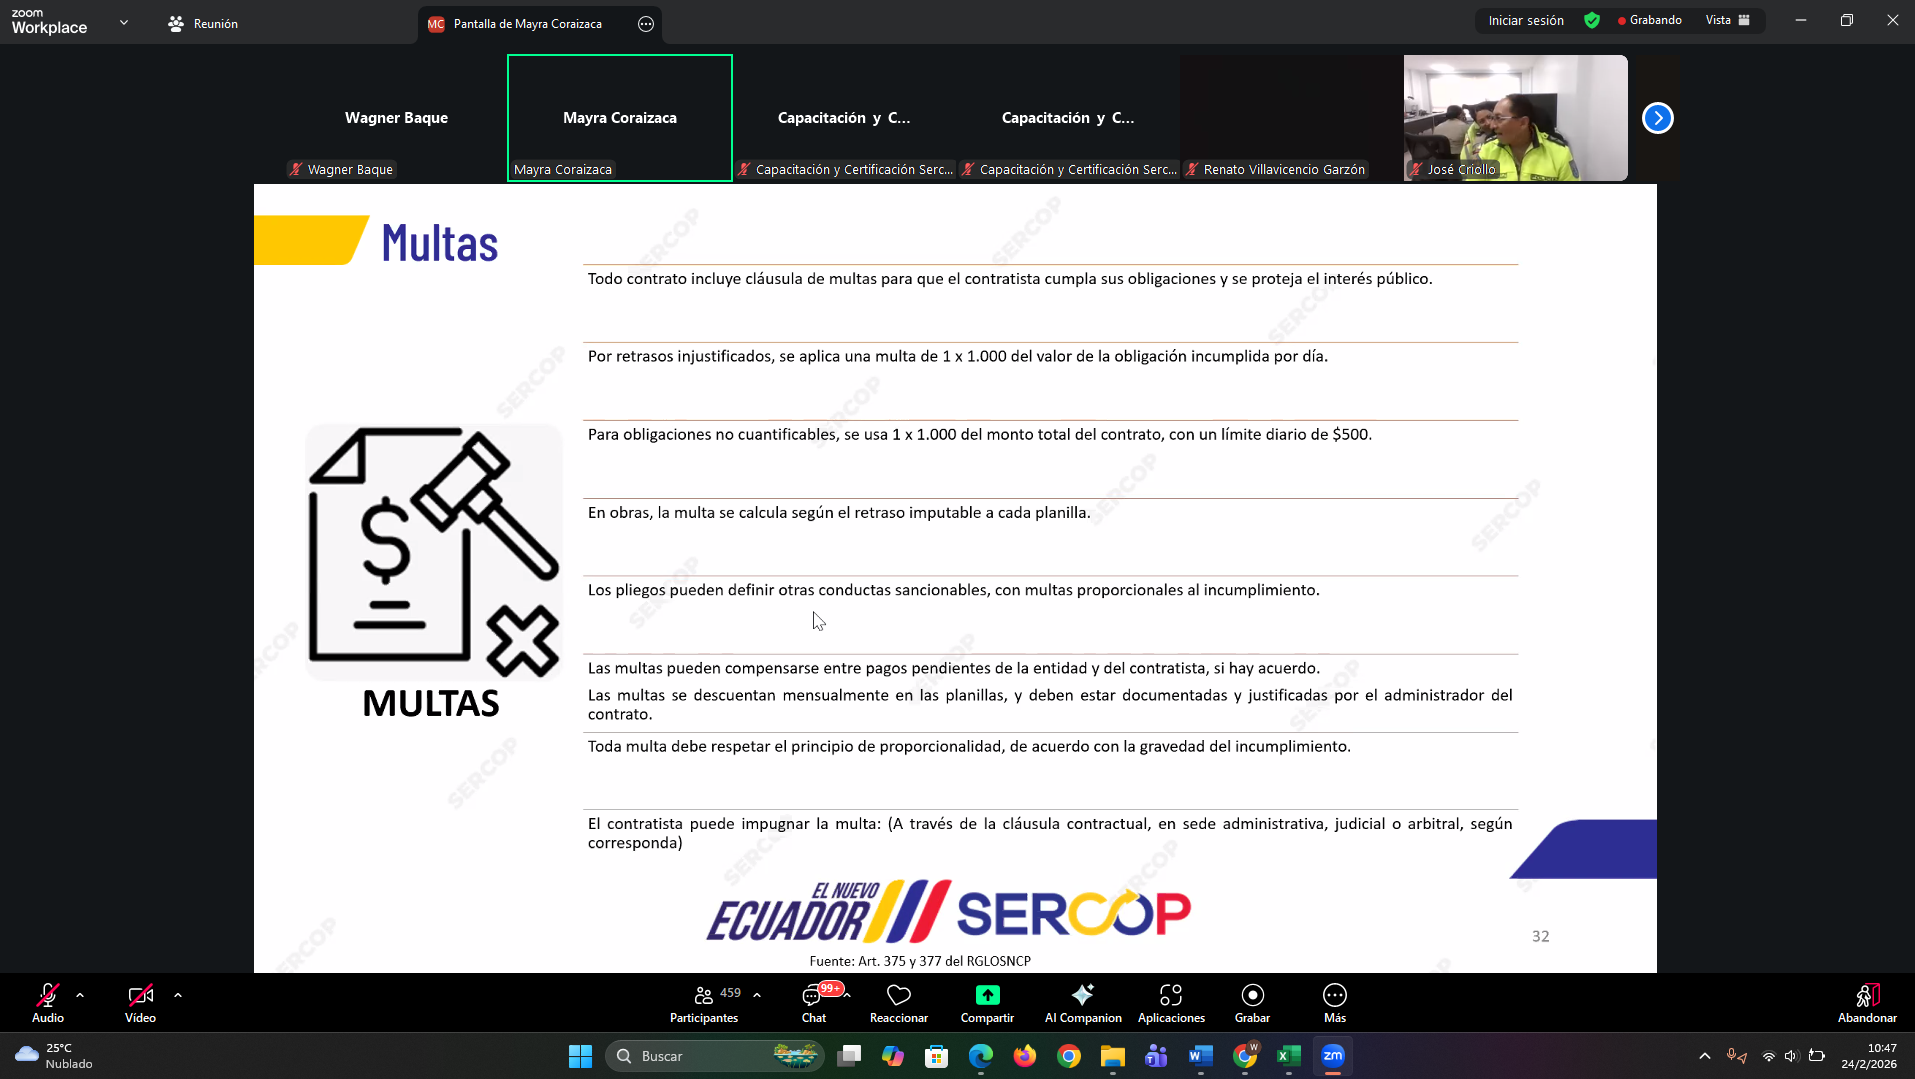Expand video options arrow next to Vídeo
Screen dimensions: 1915x1079
[178, 995]
